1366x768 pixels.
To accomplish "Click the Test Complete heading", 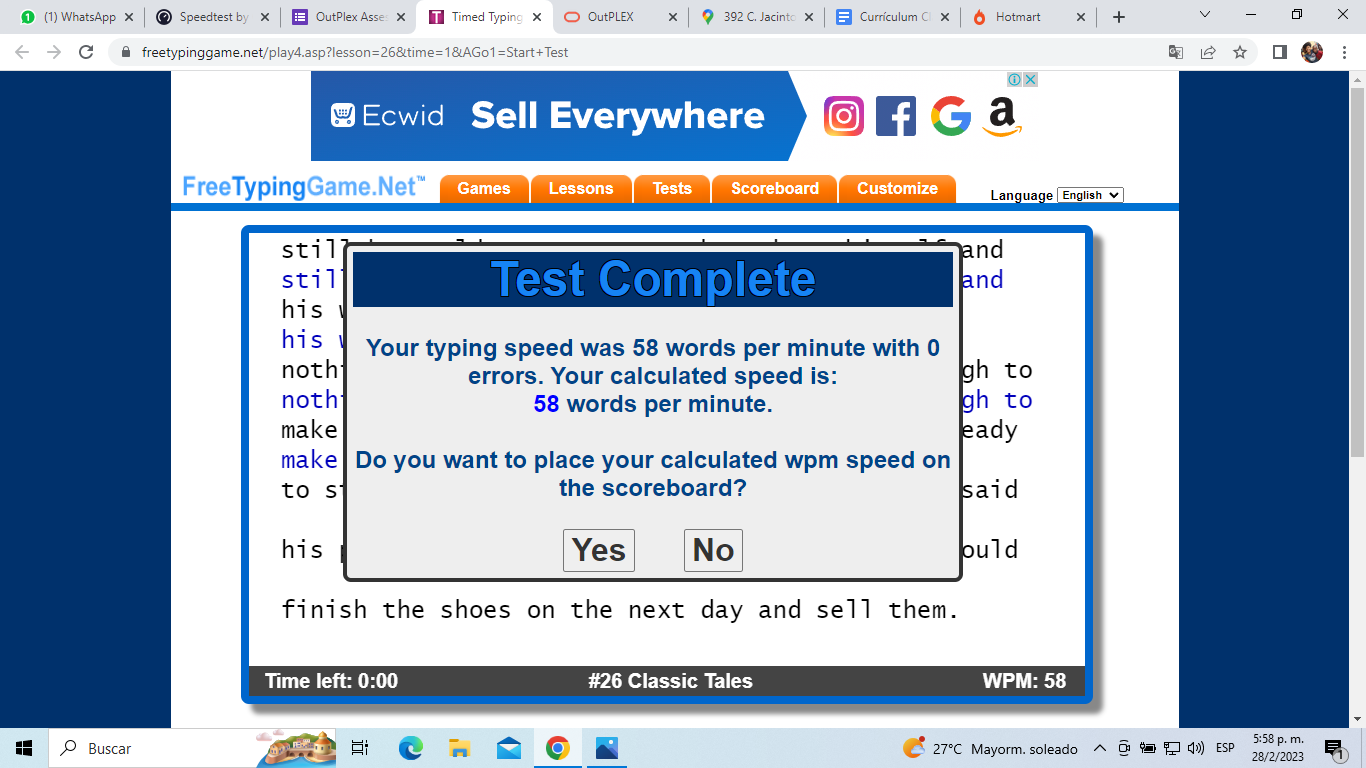I will (x=653, y=279).
